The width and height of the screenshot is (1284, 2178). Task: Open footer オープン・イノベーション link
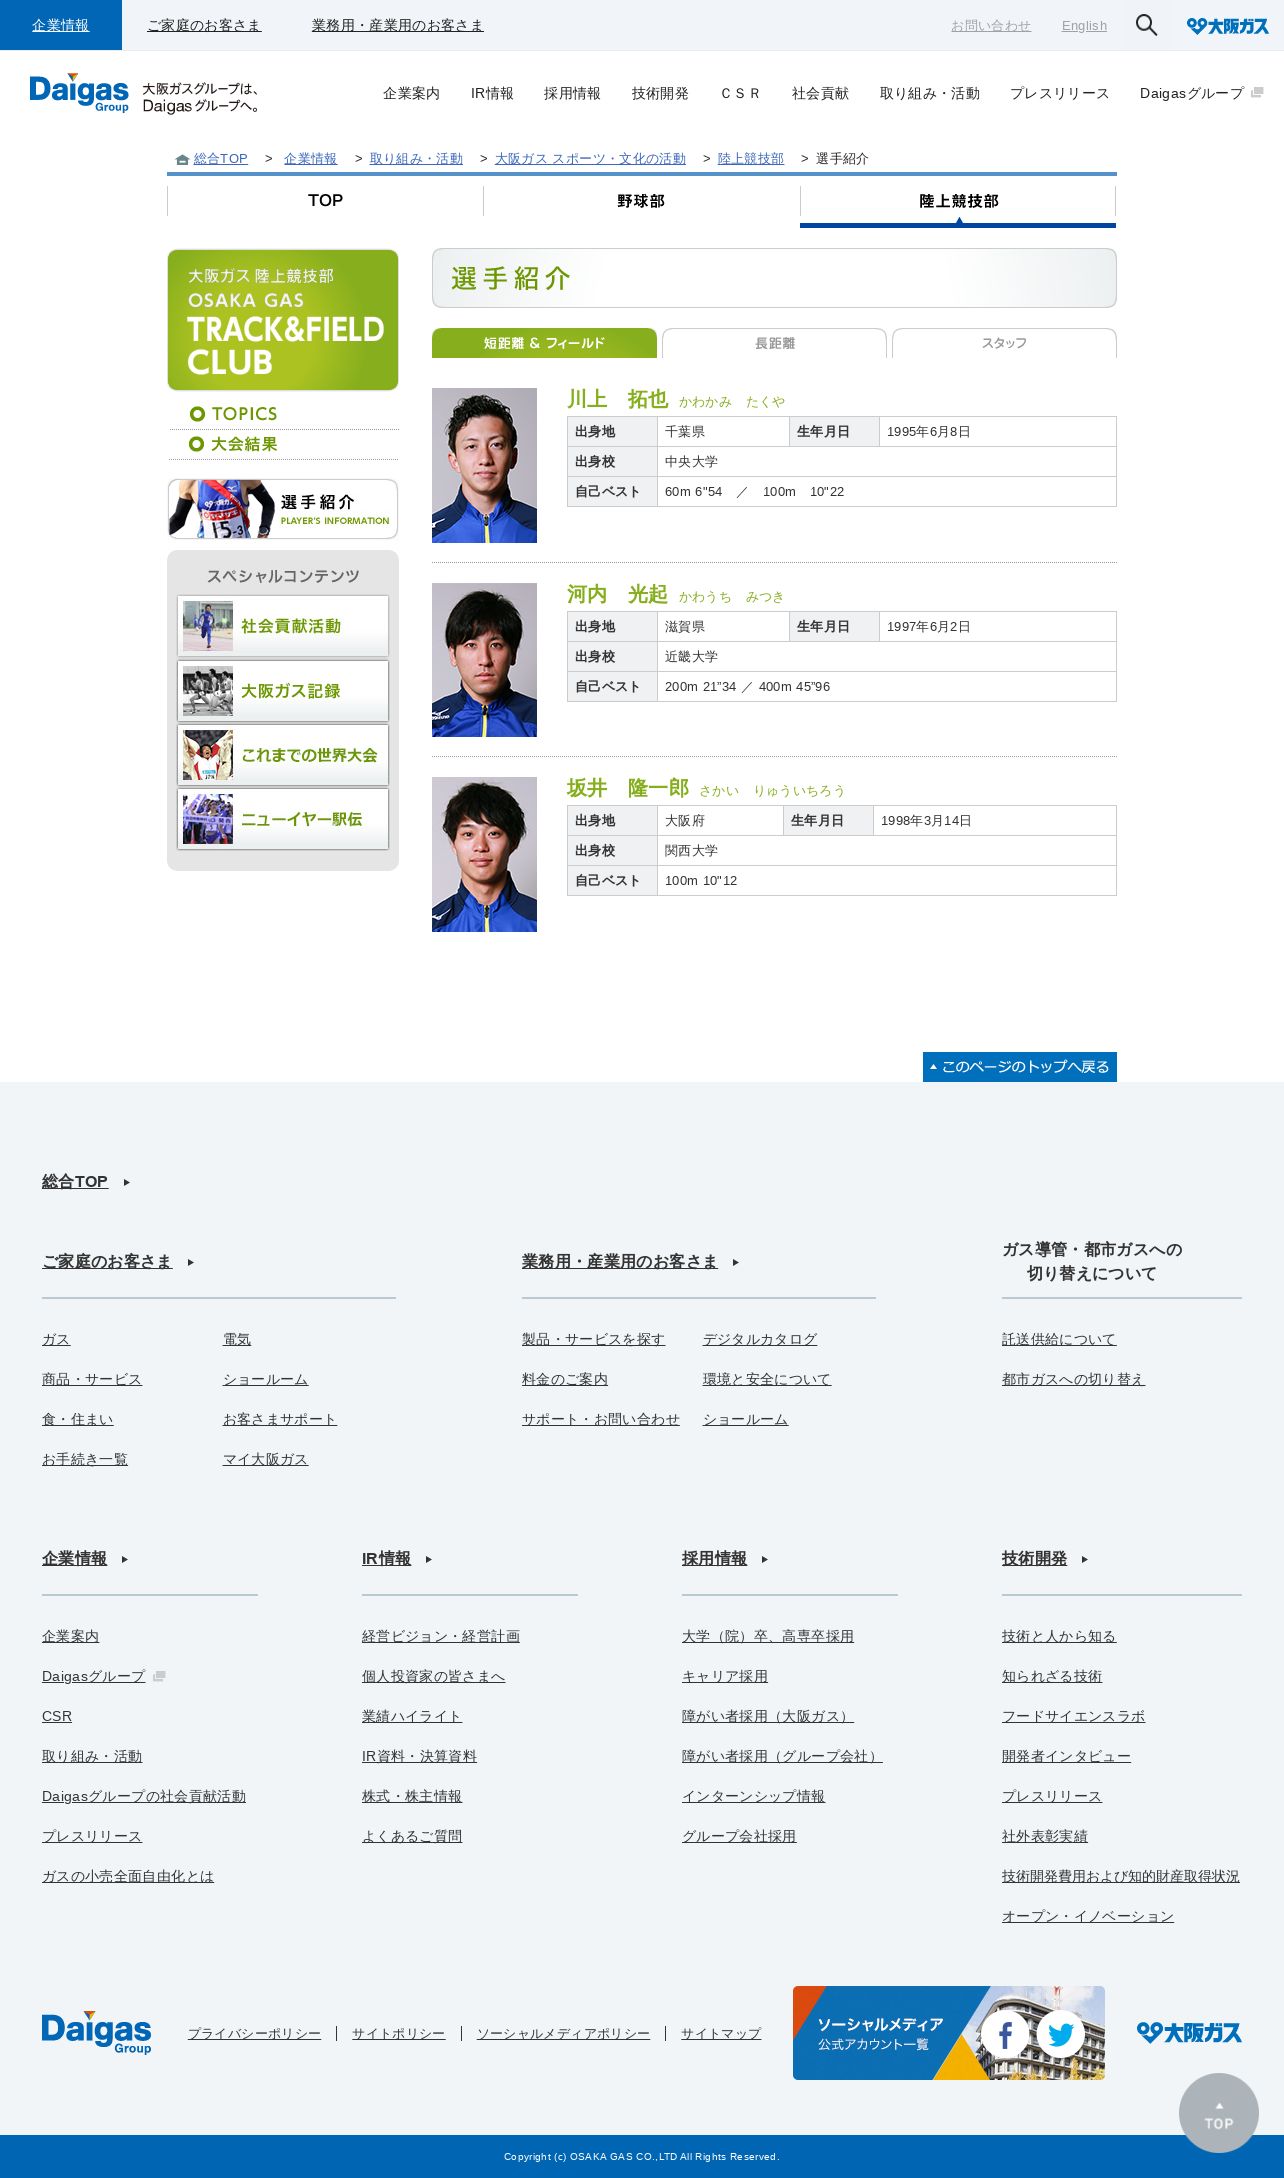(x=1088, y=1917)
